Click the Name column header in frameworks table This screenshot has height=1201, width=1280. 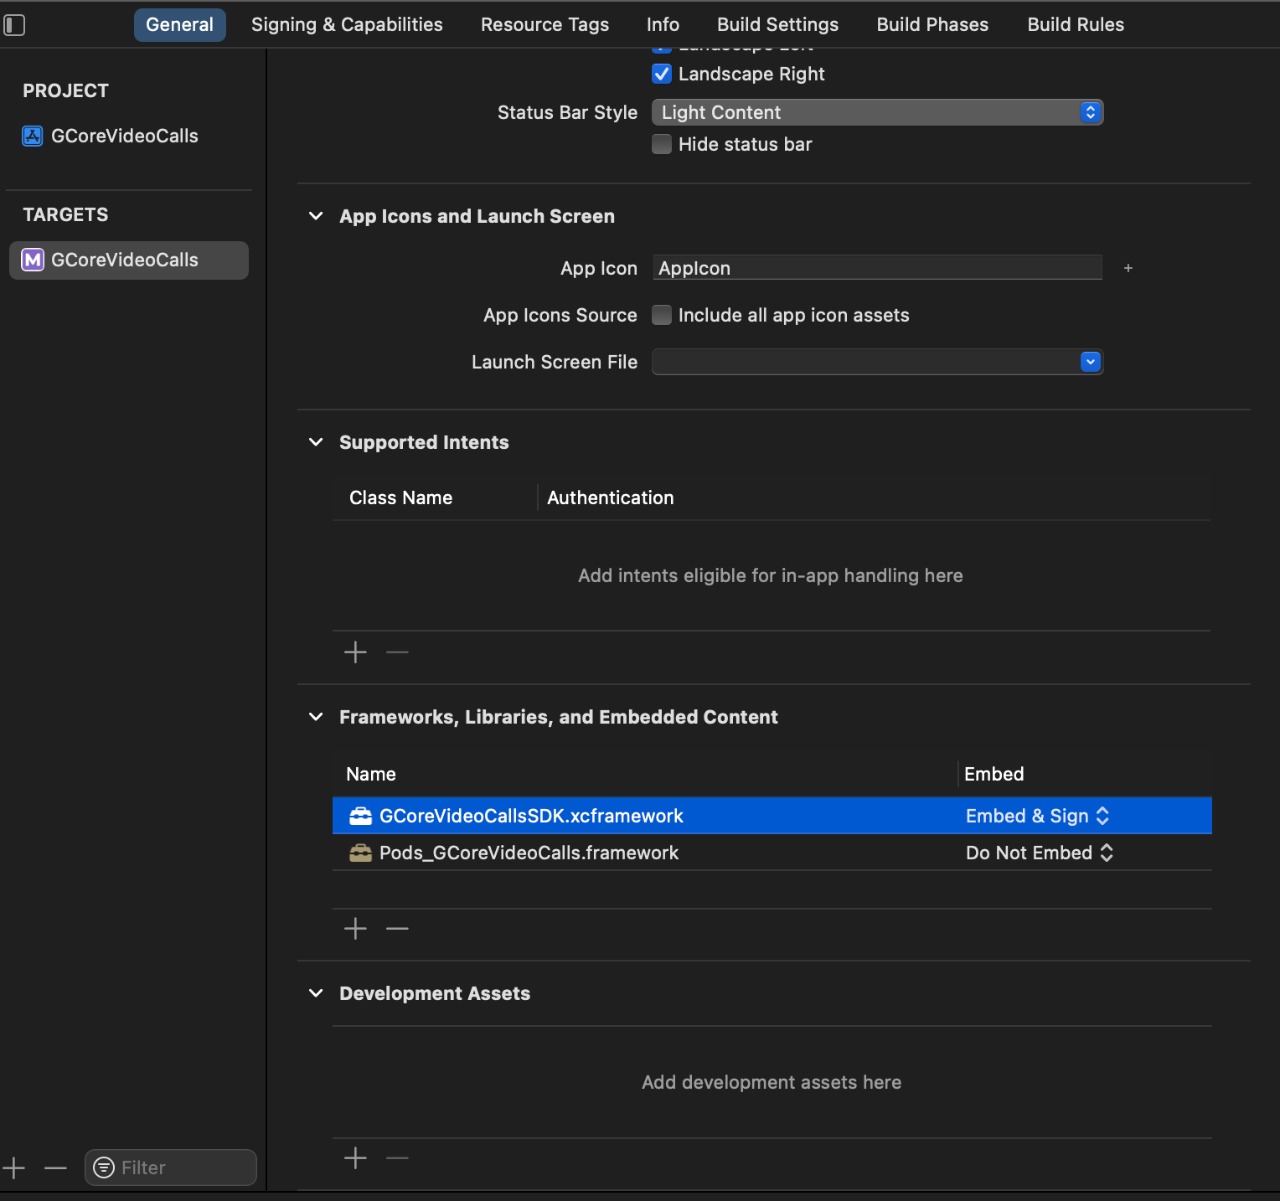[x=371, y=774]
